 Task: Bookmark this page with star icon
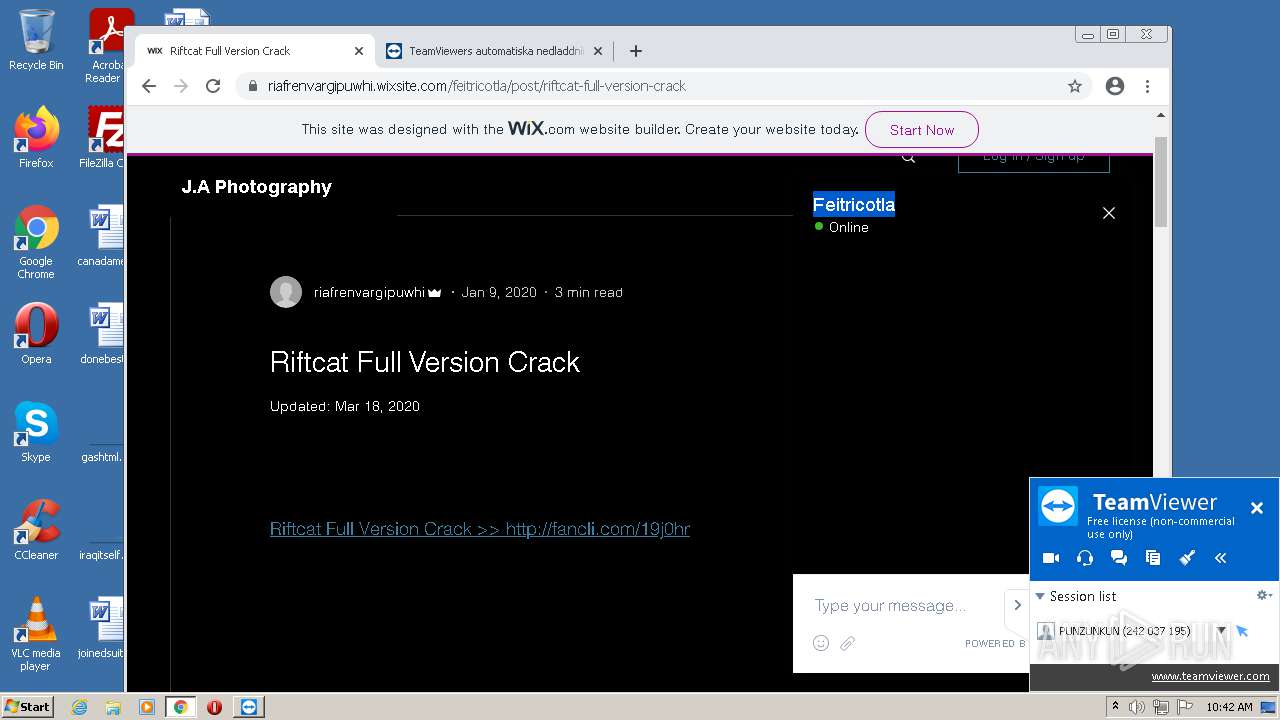(x=1075, y=86)
